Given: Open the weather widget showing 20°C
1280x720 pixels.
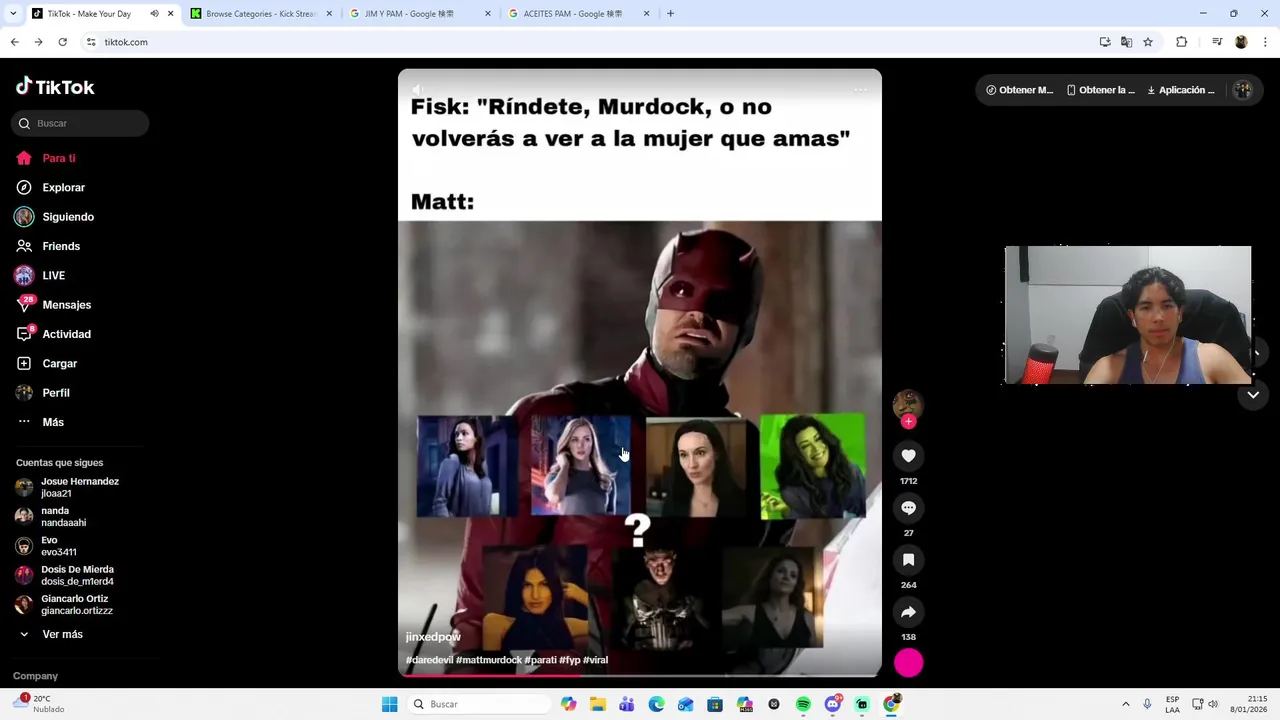Looking at the screenshot, I should click(40, 704).
